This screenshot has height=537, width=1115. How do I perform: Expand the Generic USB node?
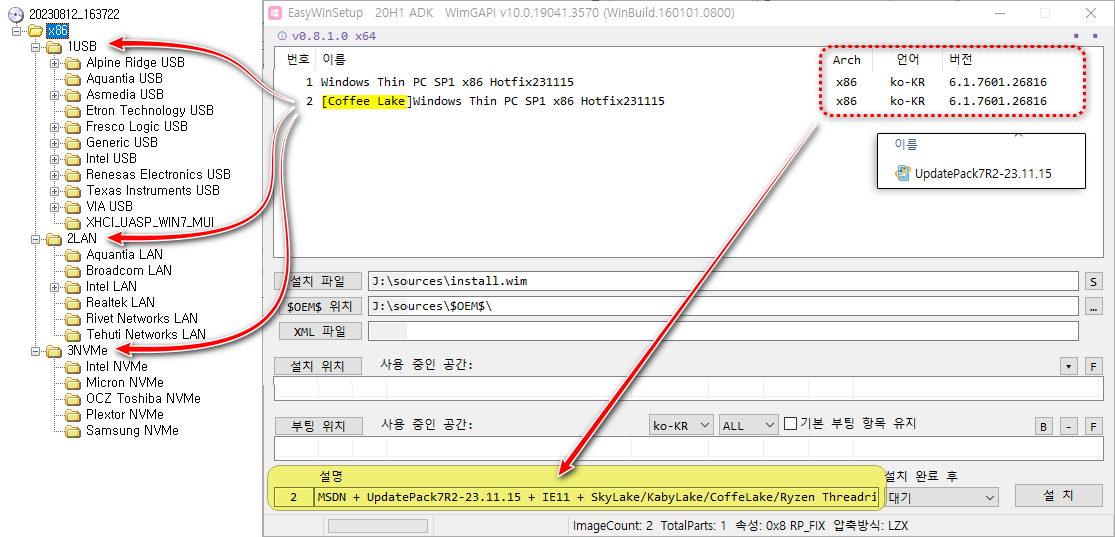tap(55, 143)
